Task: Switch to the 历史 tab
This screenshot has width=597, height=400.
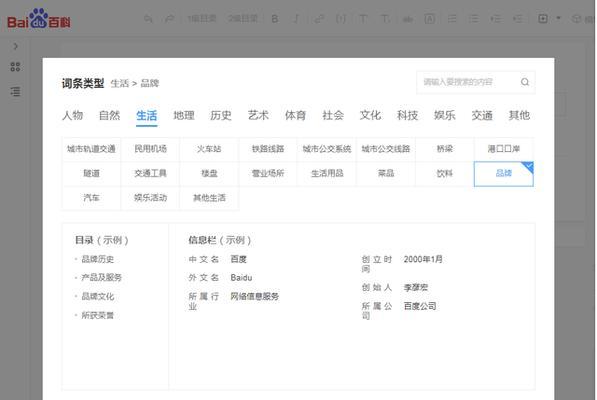Action: [x=221, y=115]
